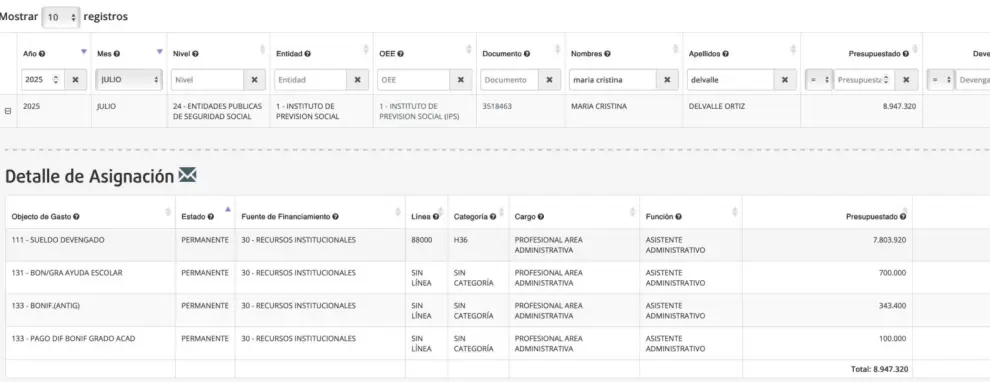Click the help icon next to Estado
This screenshot has height=382, width=990.
[210, 217]
